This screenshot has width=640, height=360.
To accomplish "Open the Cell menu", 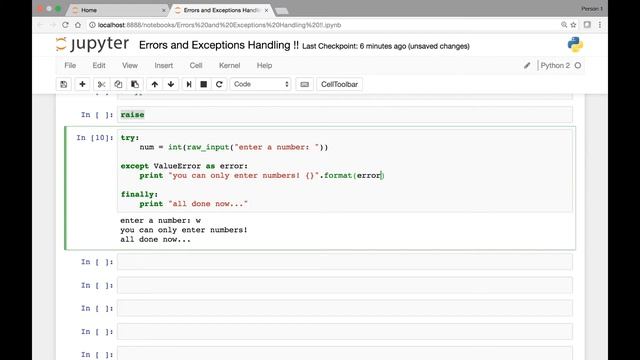I will pyautogui.click(x=196, y=65).
